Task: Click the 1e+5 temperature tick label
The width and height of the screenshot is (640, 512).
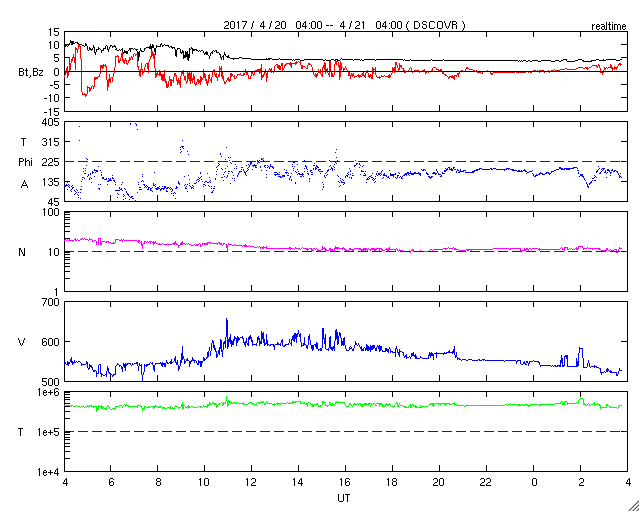Action: pos(49,432)
